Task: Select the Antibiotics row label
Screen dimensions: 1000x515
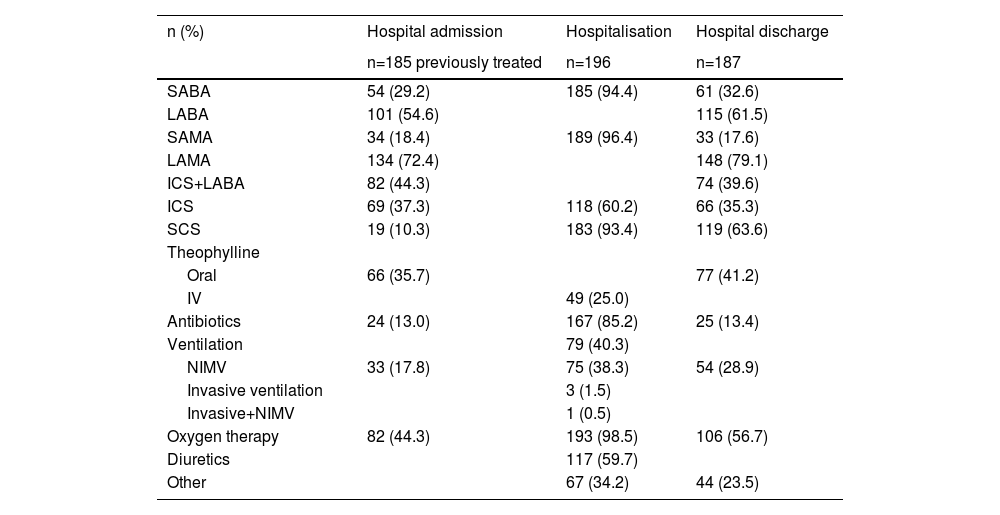Action: (204, 322)
